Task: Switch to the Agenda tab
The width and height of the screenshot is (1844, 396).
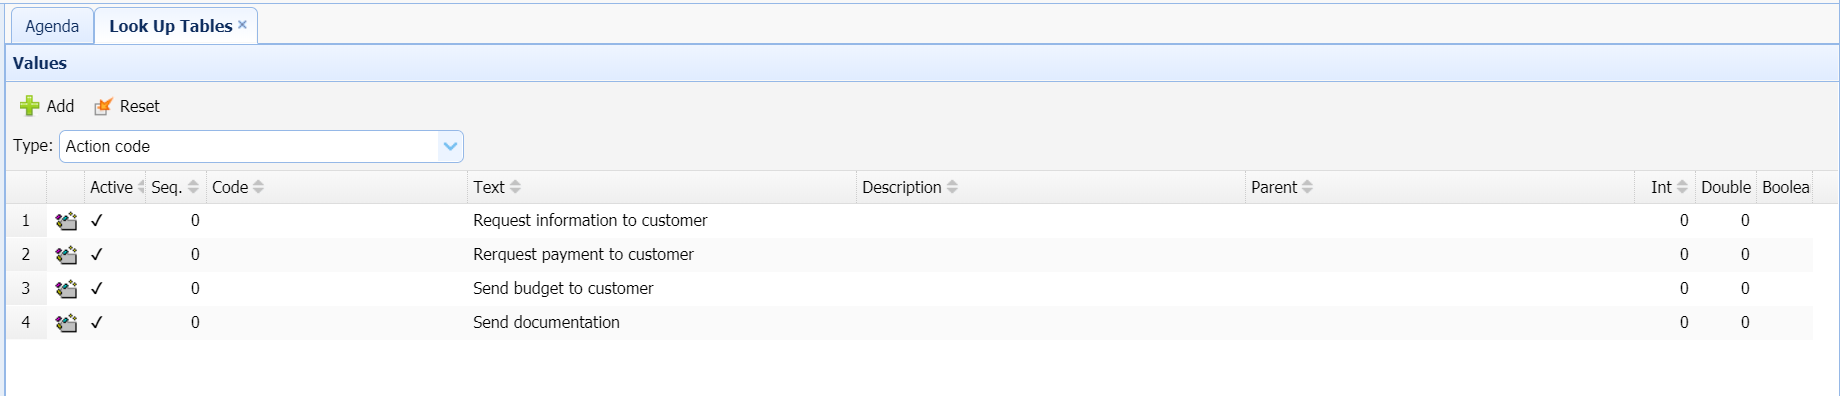Action: tap(52, 26)
